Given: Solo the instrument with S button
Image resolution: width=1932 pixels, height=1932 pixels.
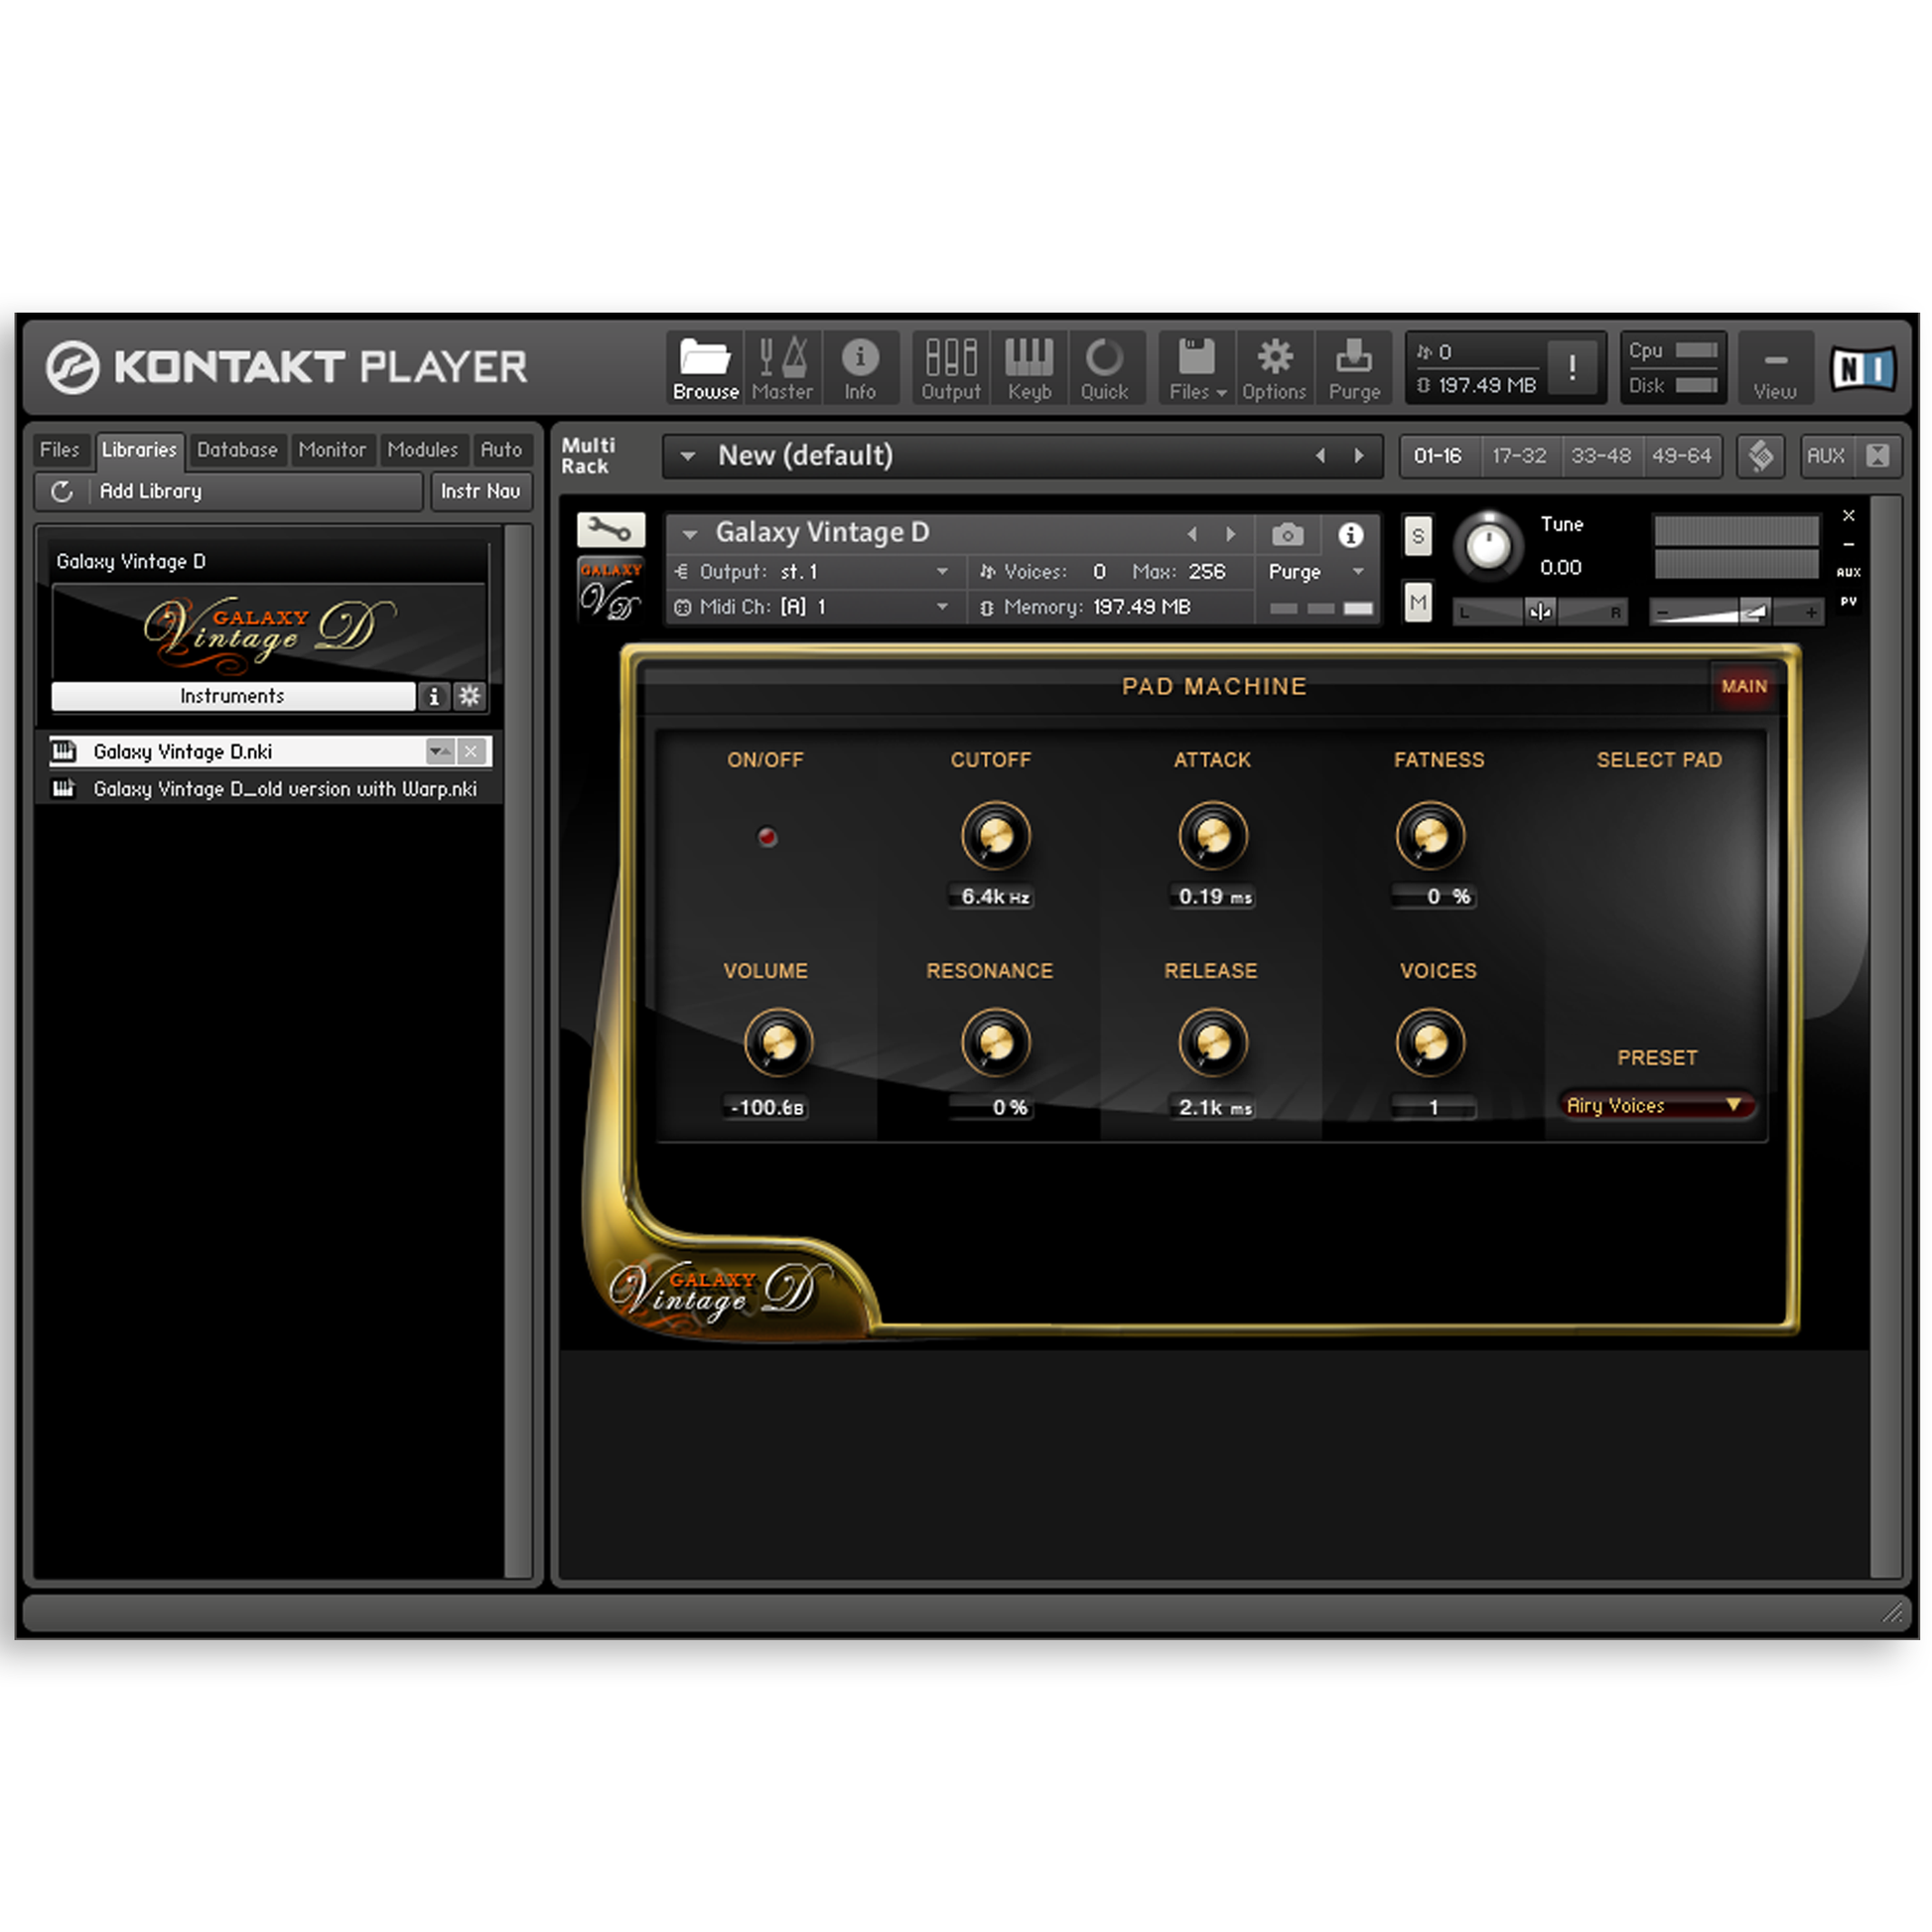Looking at the screenshot, I should pyautogui.click(x=1417, y=536).
